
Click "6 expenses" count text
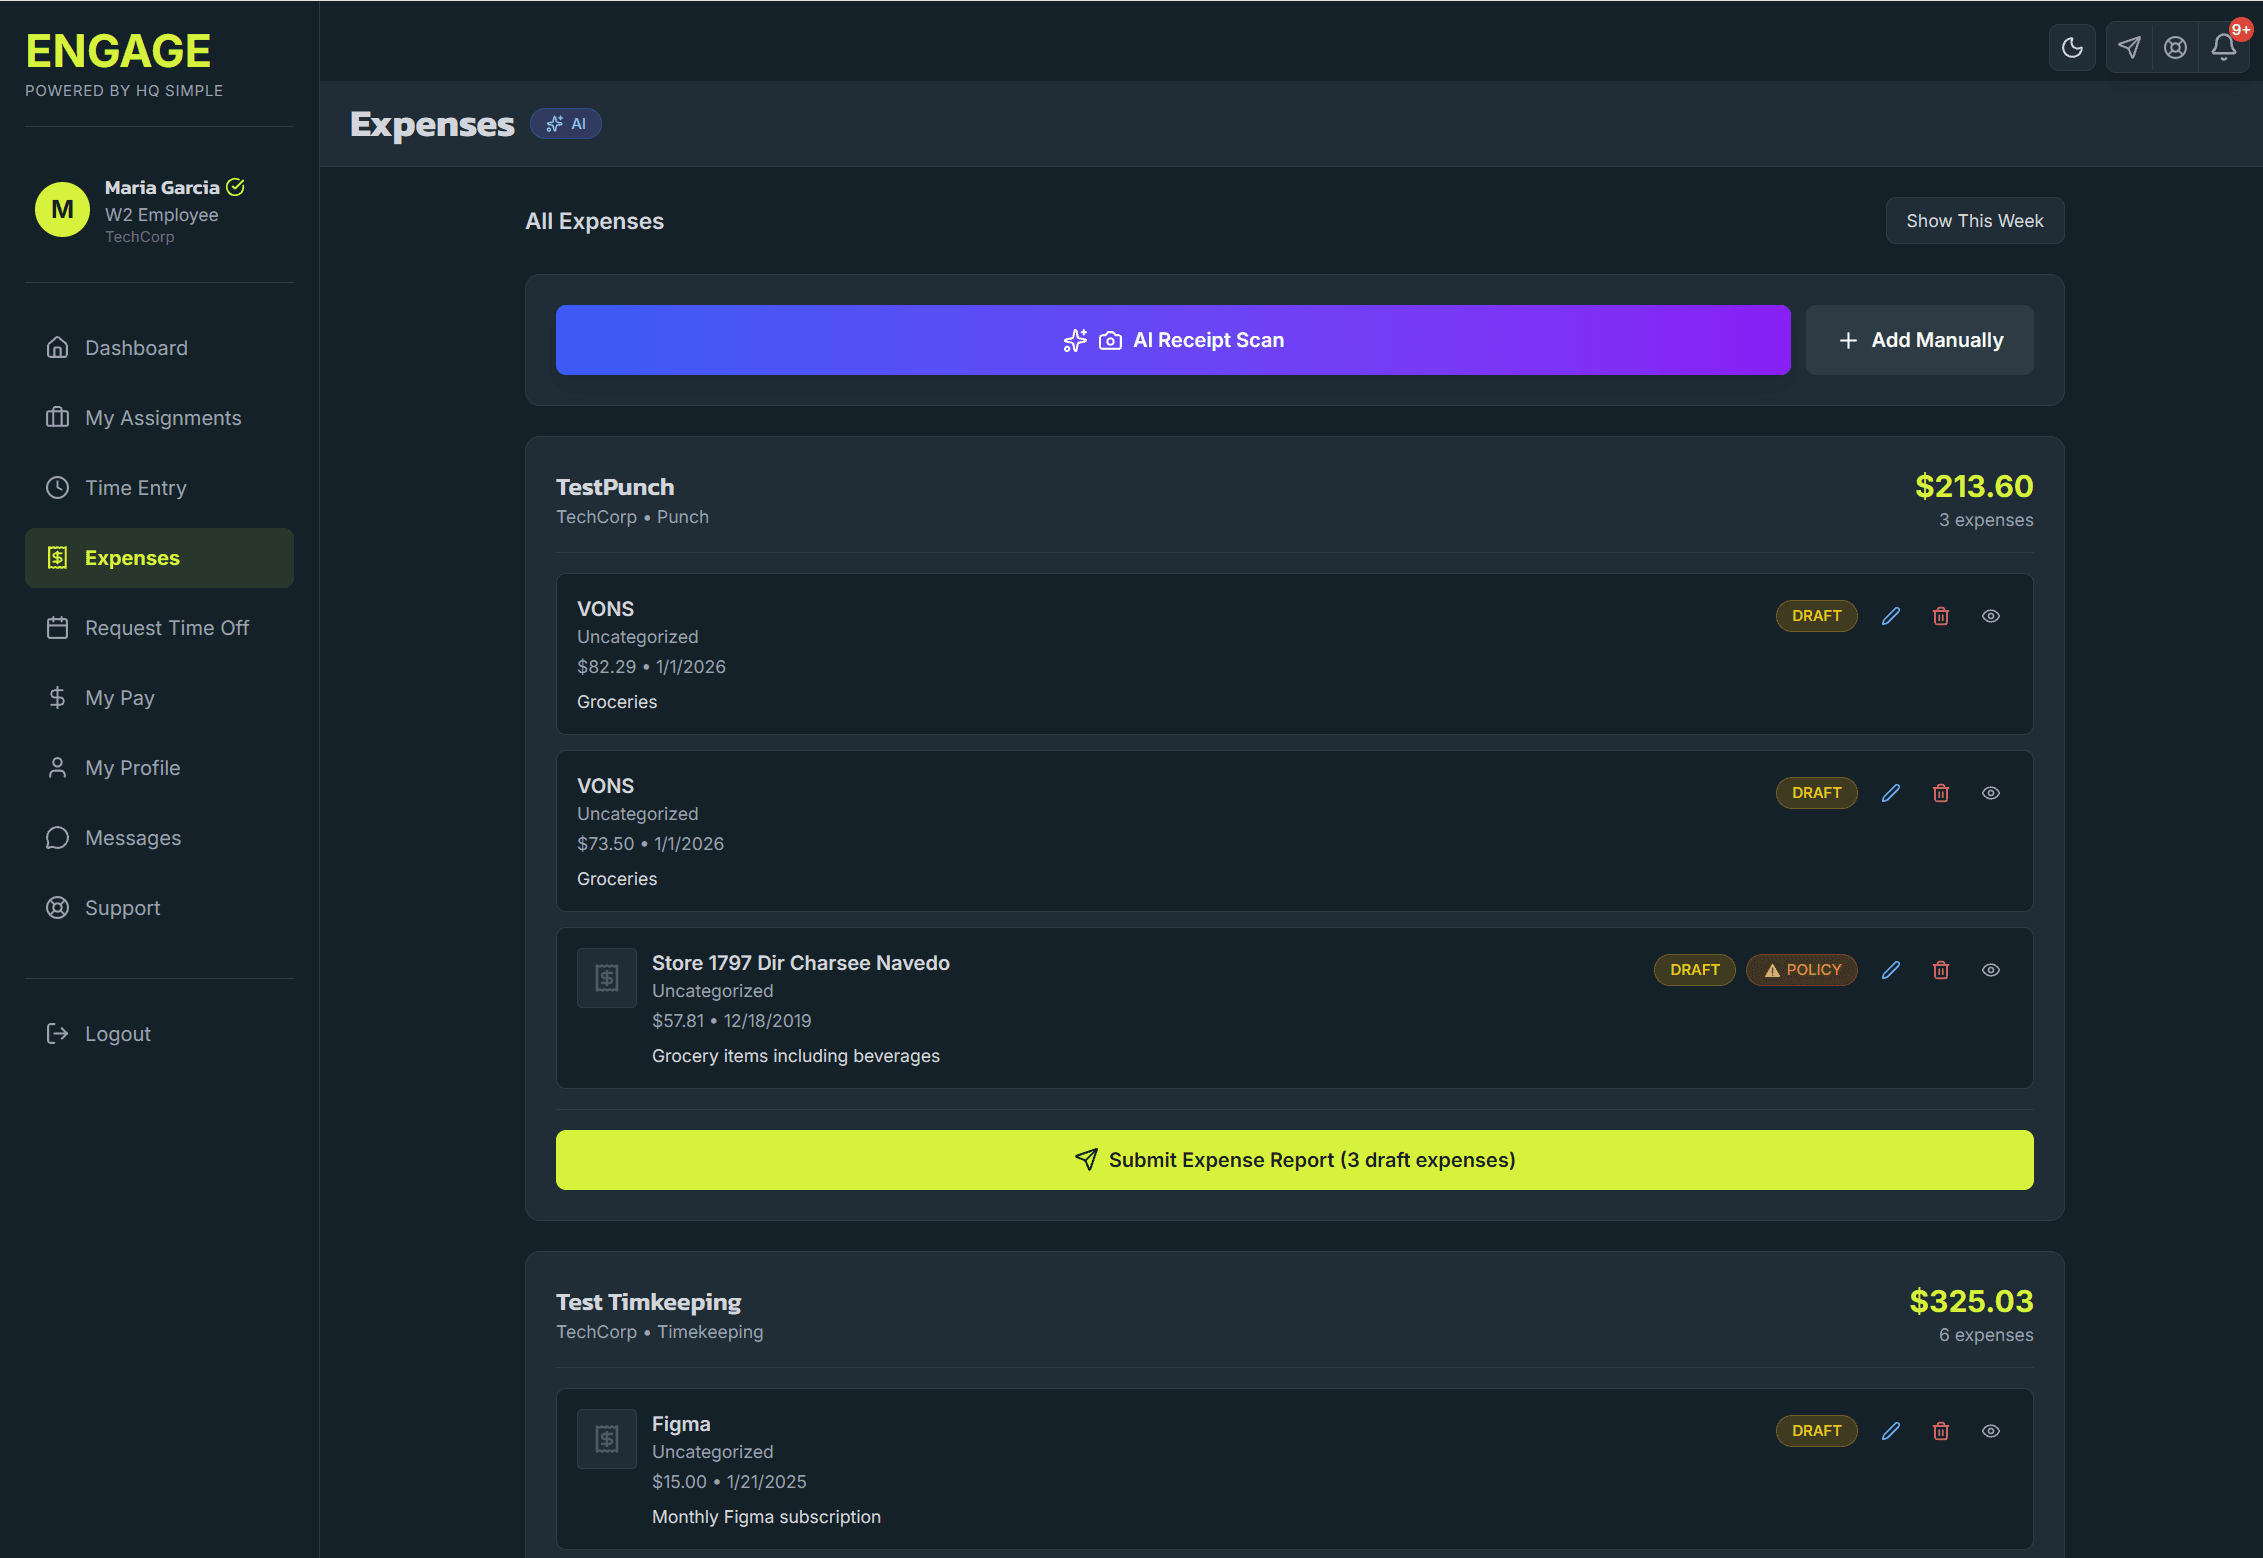[x=1985, y=1335]
